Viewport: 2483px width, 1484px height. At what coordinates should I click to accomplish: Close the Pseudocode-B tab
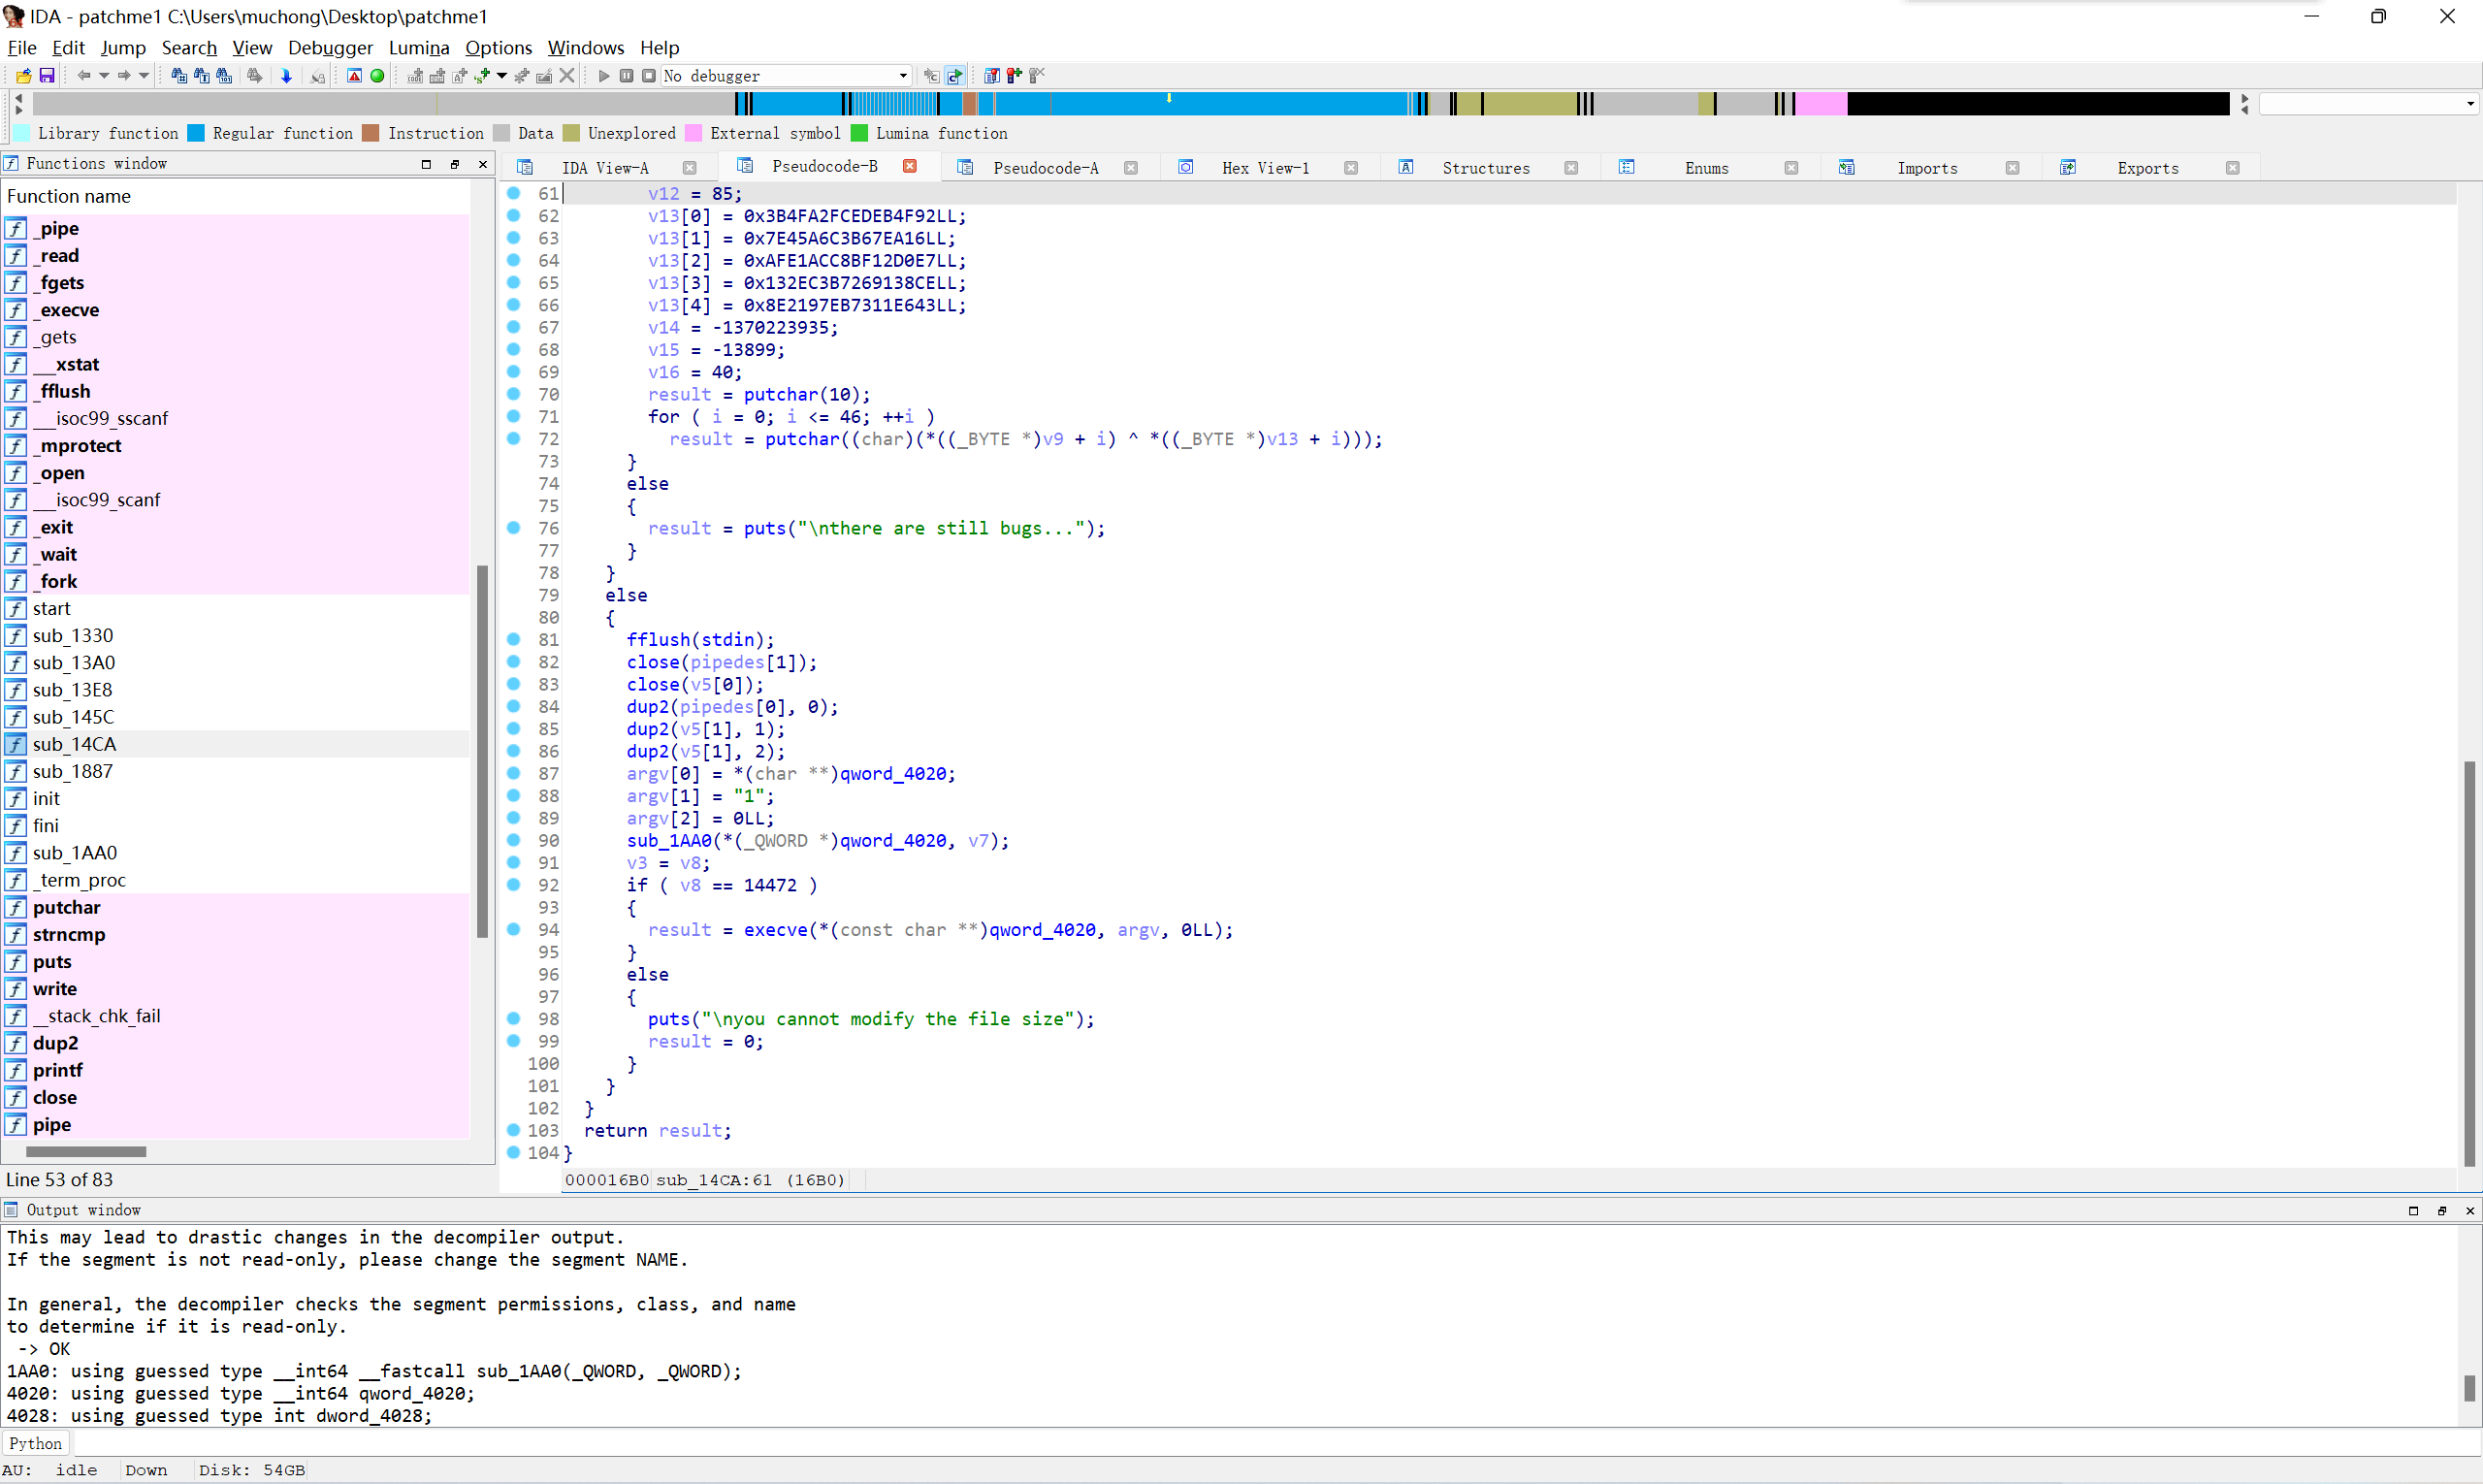tap(910, 166)
